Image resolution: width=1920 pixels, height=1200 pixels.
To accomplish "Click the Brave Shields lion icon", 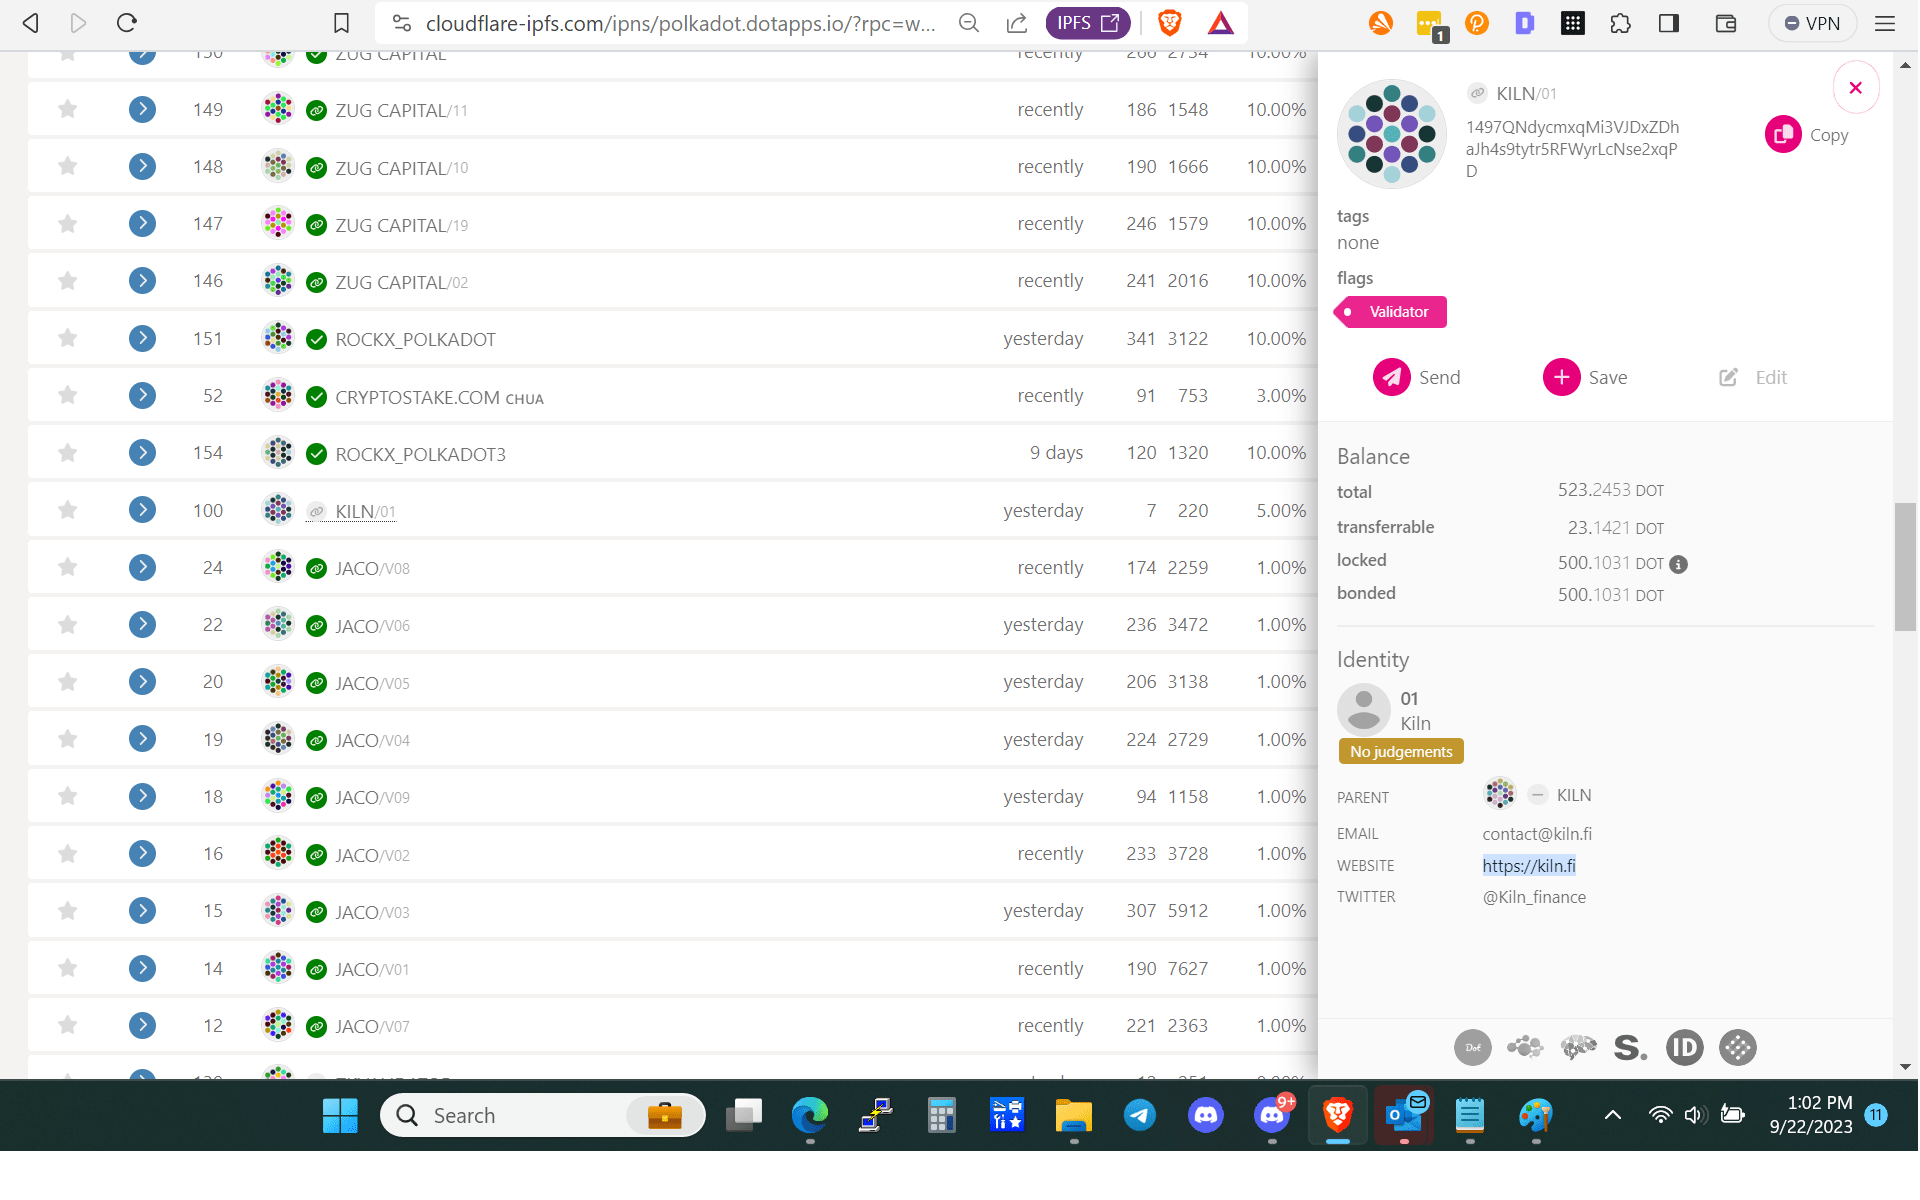I will [1169, 23].
